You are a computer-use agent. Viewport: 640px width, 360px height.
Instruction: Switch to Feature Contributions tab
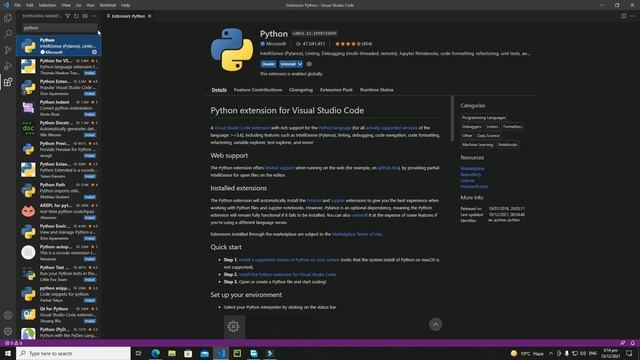pos(258,90)
